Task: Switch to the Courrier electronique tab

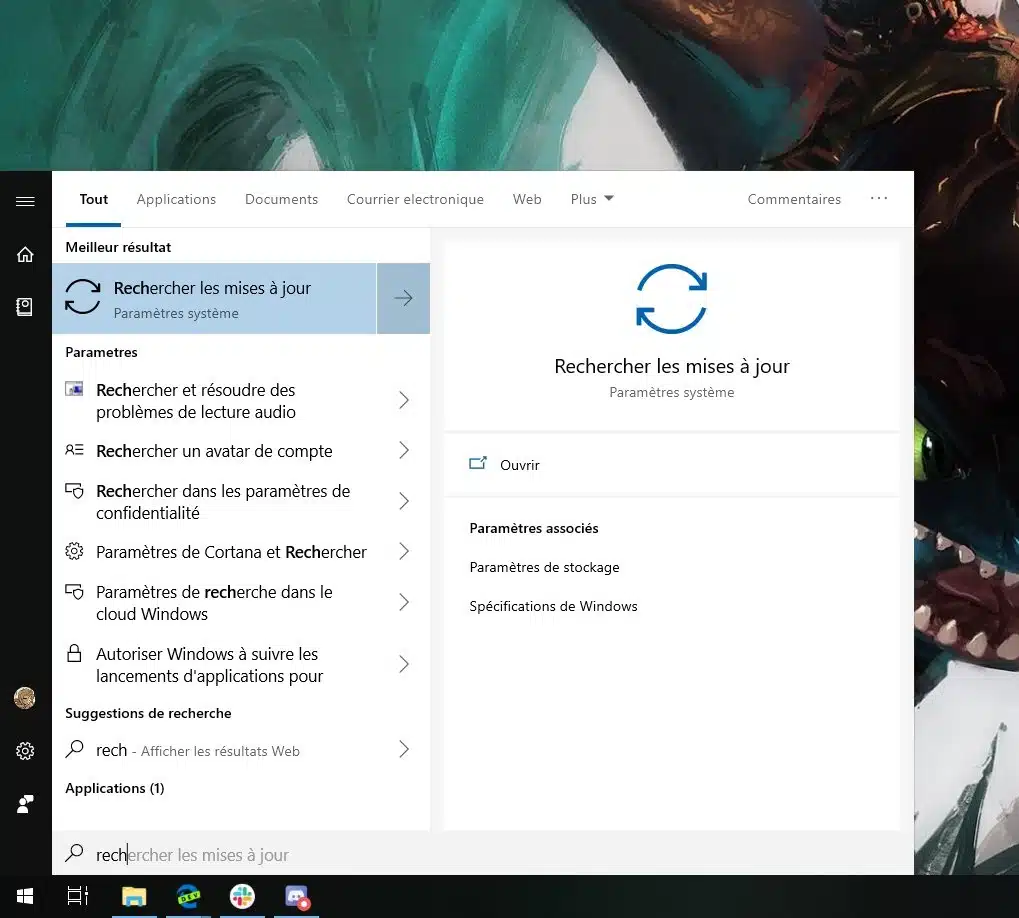Action: pyautogui.click(x=415, y=199)
